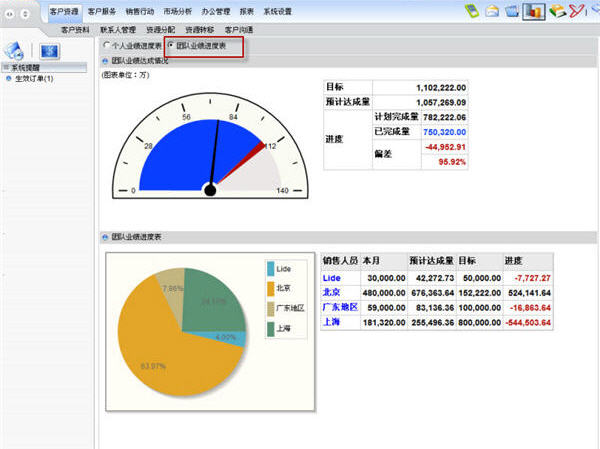600x449 pixels.
Task: Open the 广东地区 salesperson link
Action: (340, 307)
